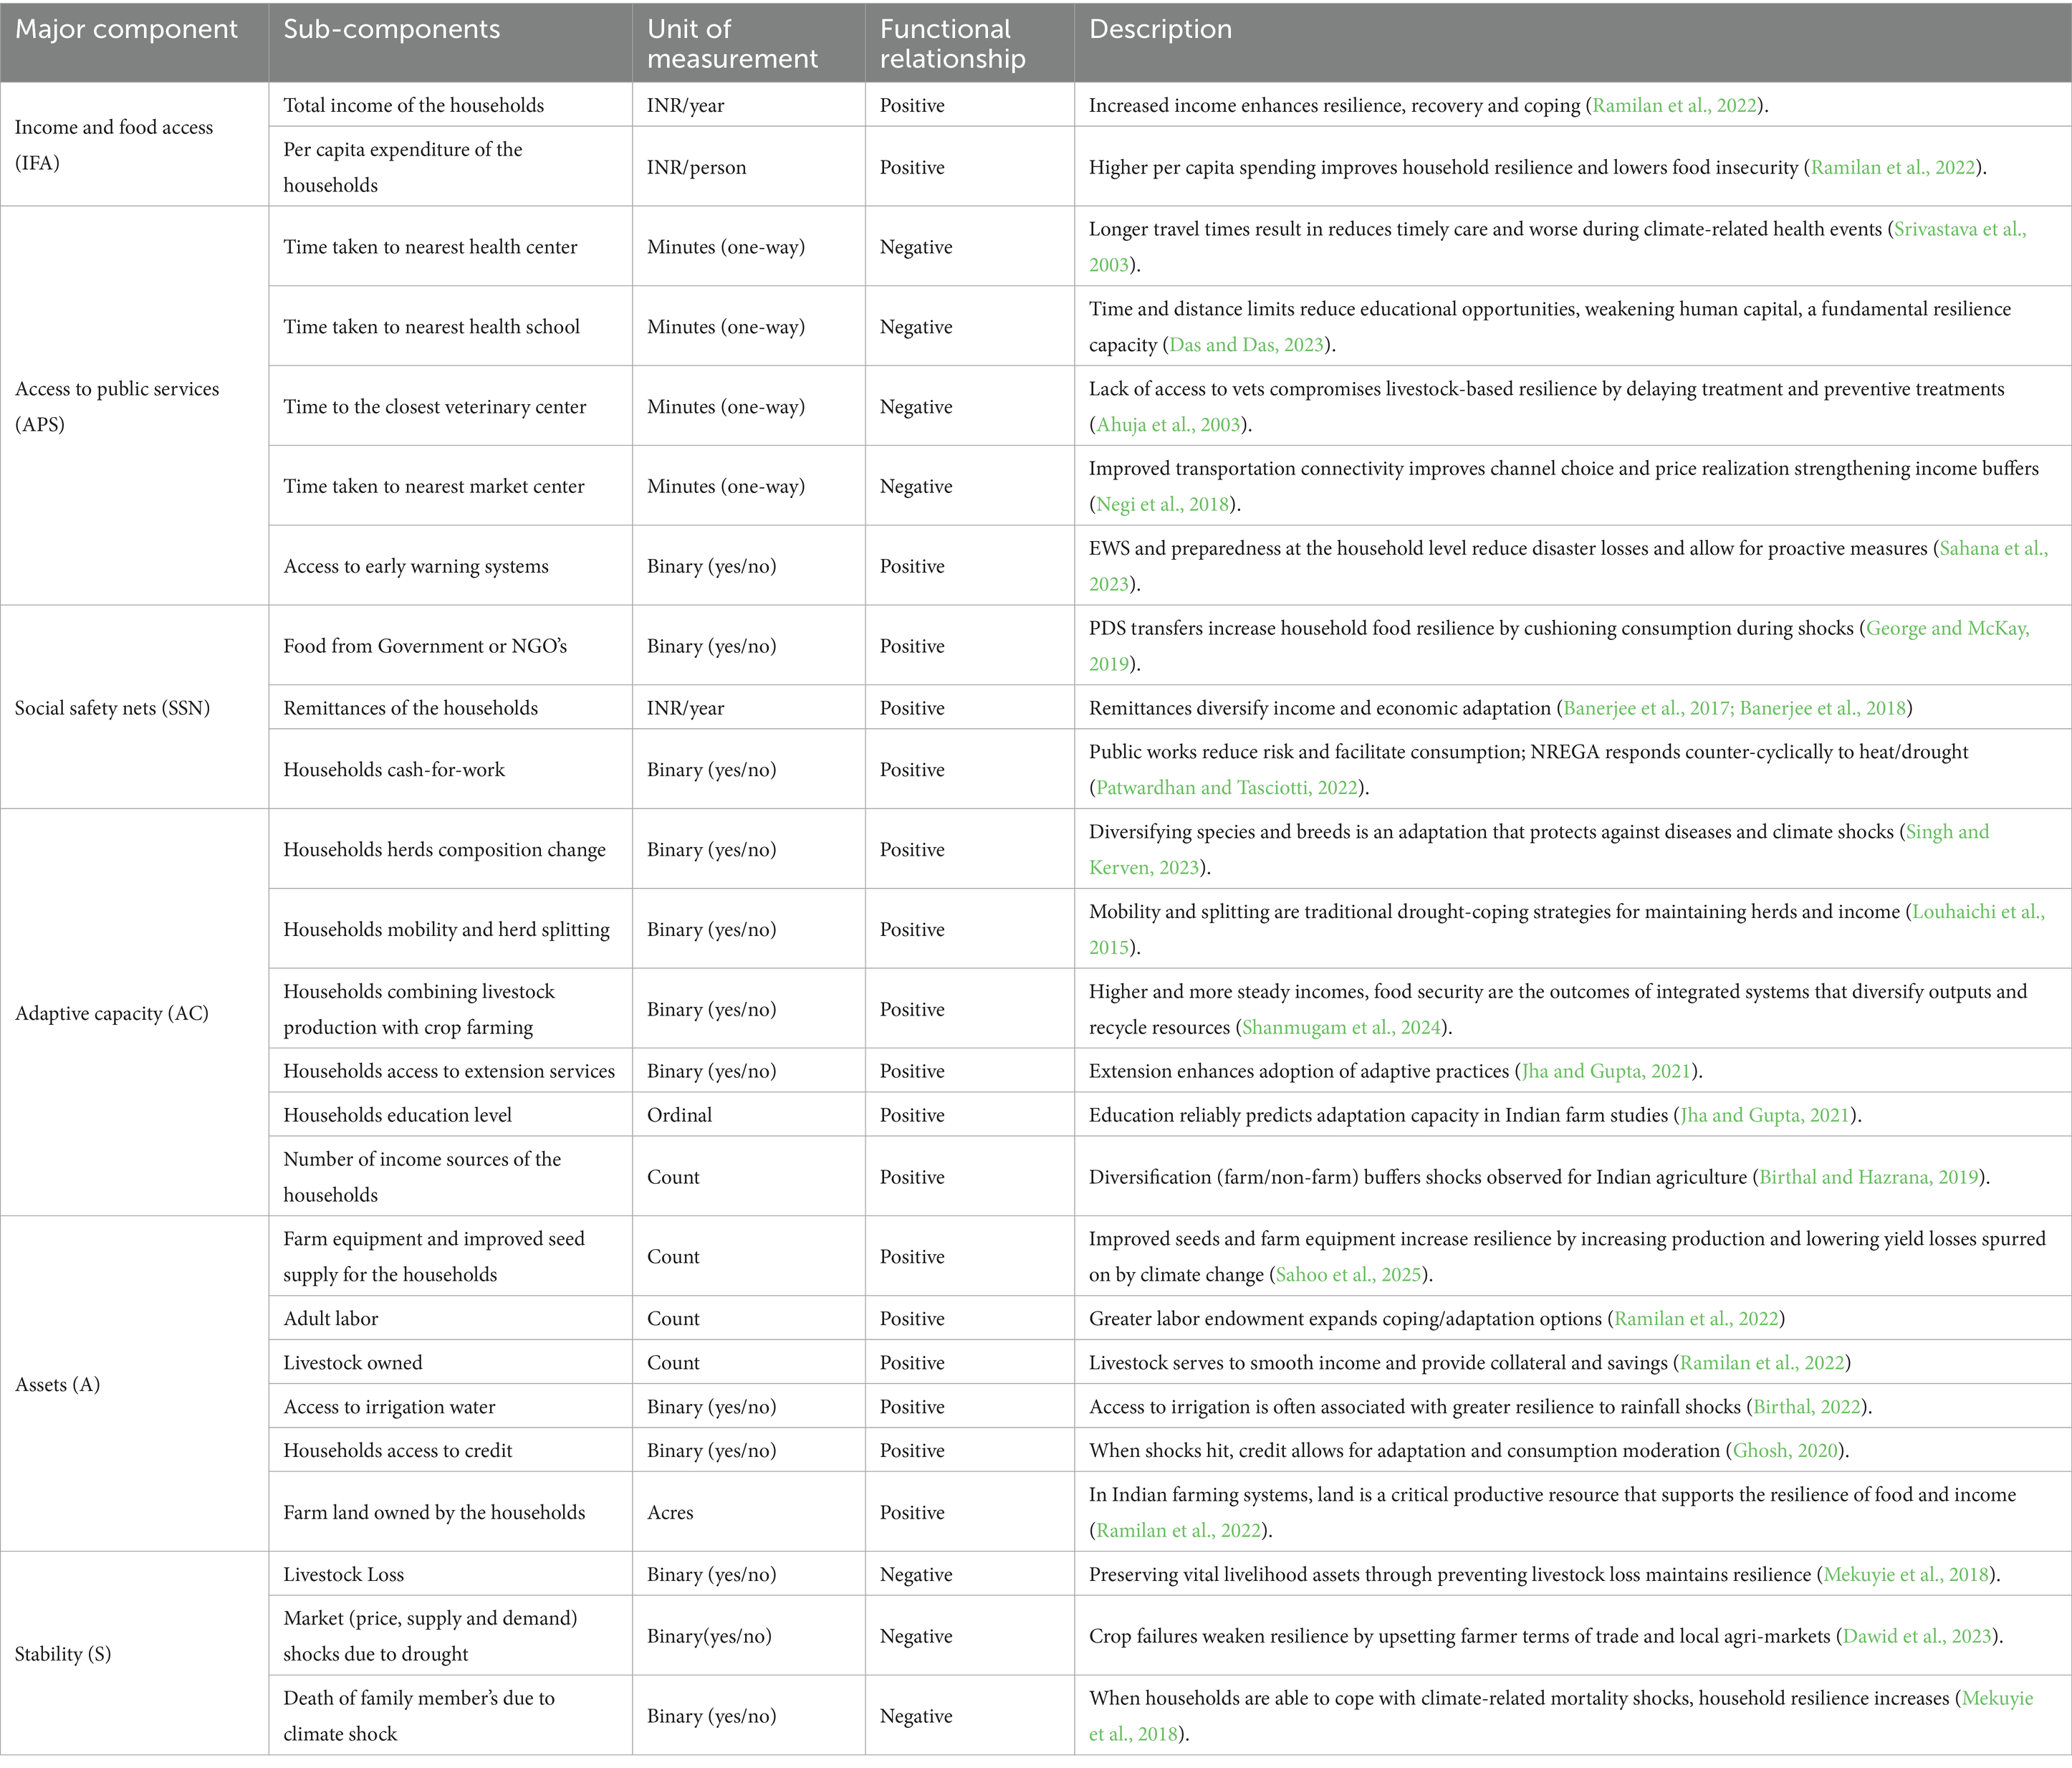This screenshot has height=1768, width=2072.
Task: Open the Sahoo et al., 2025 citation
Action: tap(1348, 1275)
